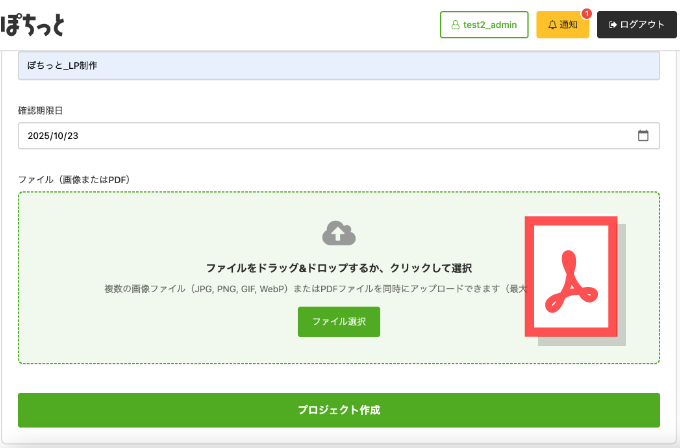Viewport: 680px width, 448px height.
Task: Open the calendar picker icon
Action: tap(643, 136)
